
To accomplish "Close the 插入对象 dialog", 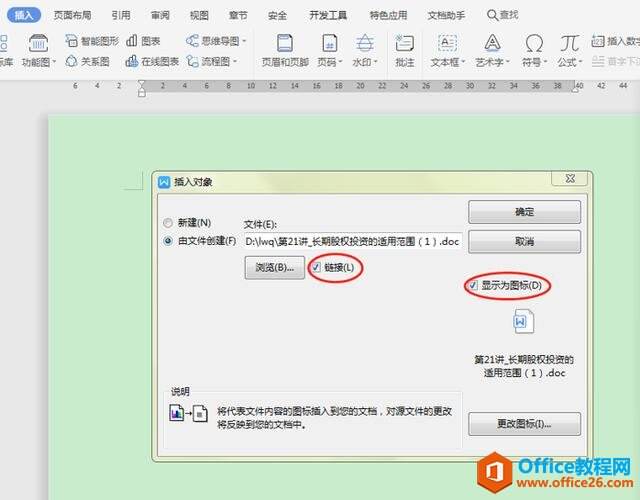I will pos(570,178).
